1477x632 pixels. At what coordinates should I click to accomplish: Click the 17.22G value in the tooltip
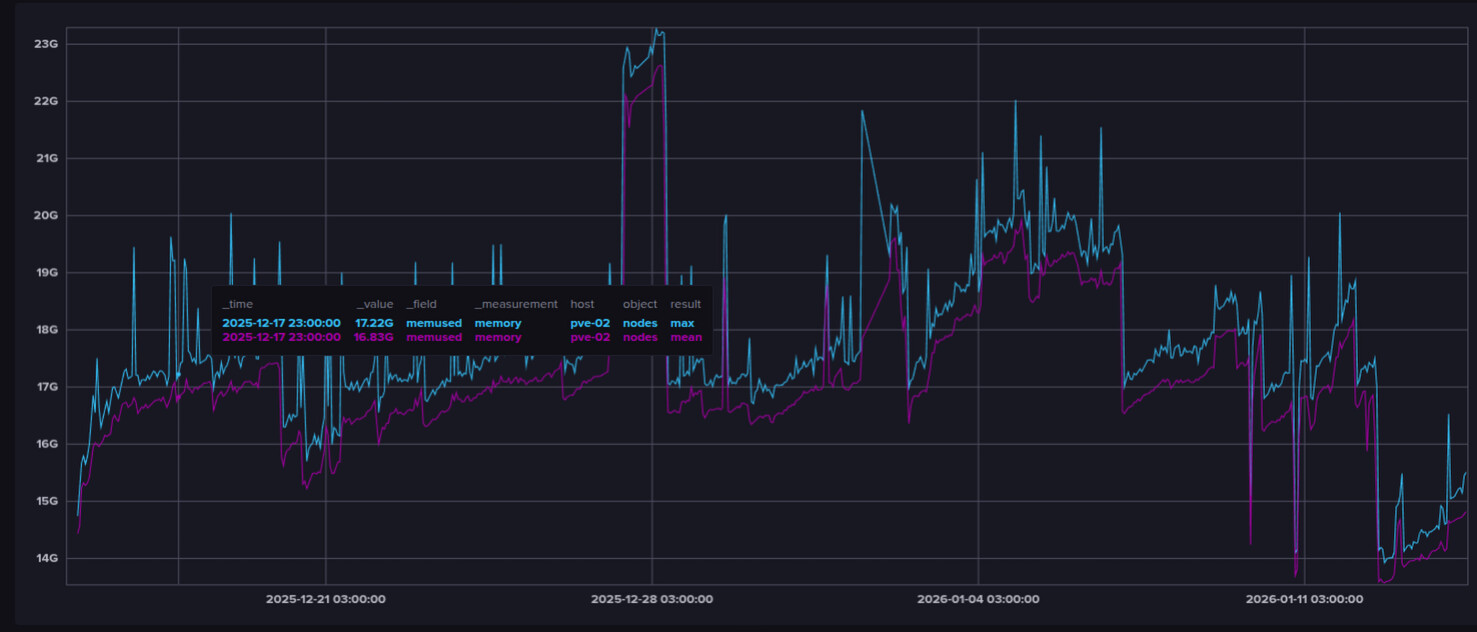374,323
